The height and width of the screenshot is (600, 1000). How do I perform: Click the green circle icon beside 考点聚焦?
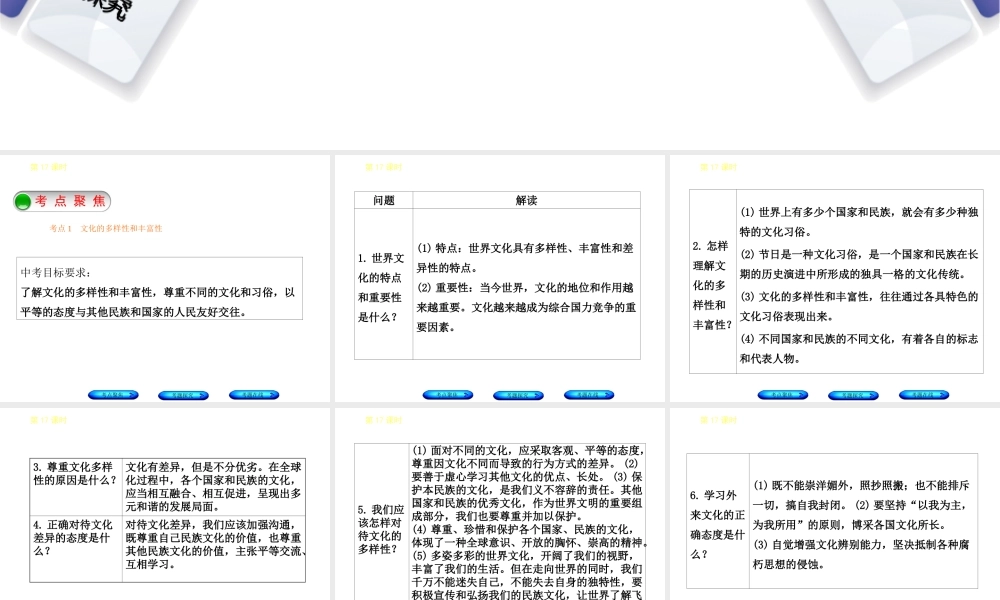23,201
